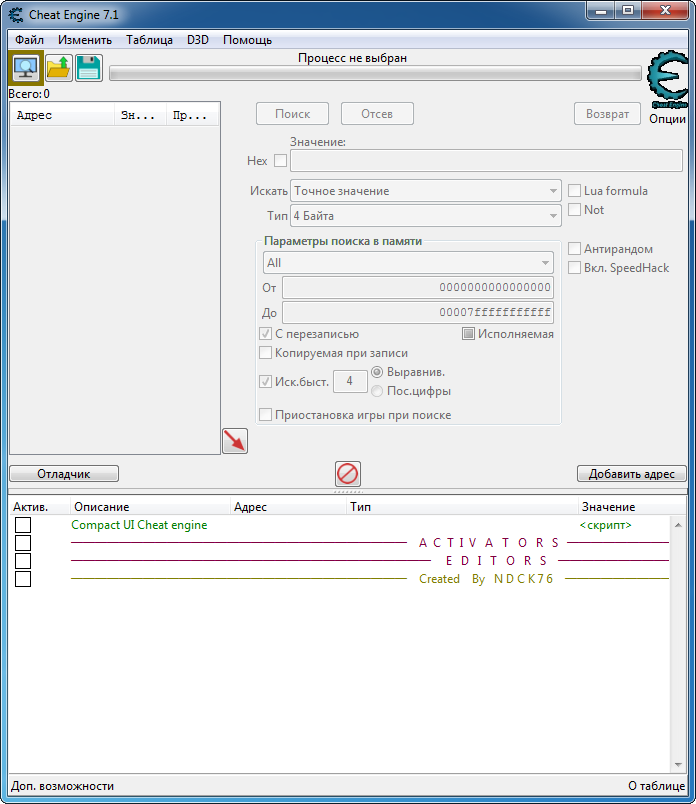Screen dimensions: 696x804
Task: Open the All memory region dropdown
Action: [408, 263]
